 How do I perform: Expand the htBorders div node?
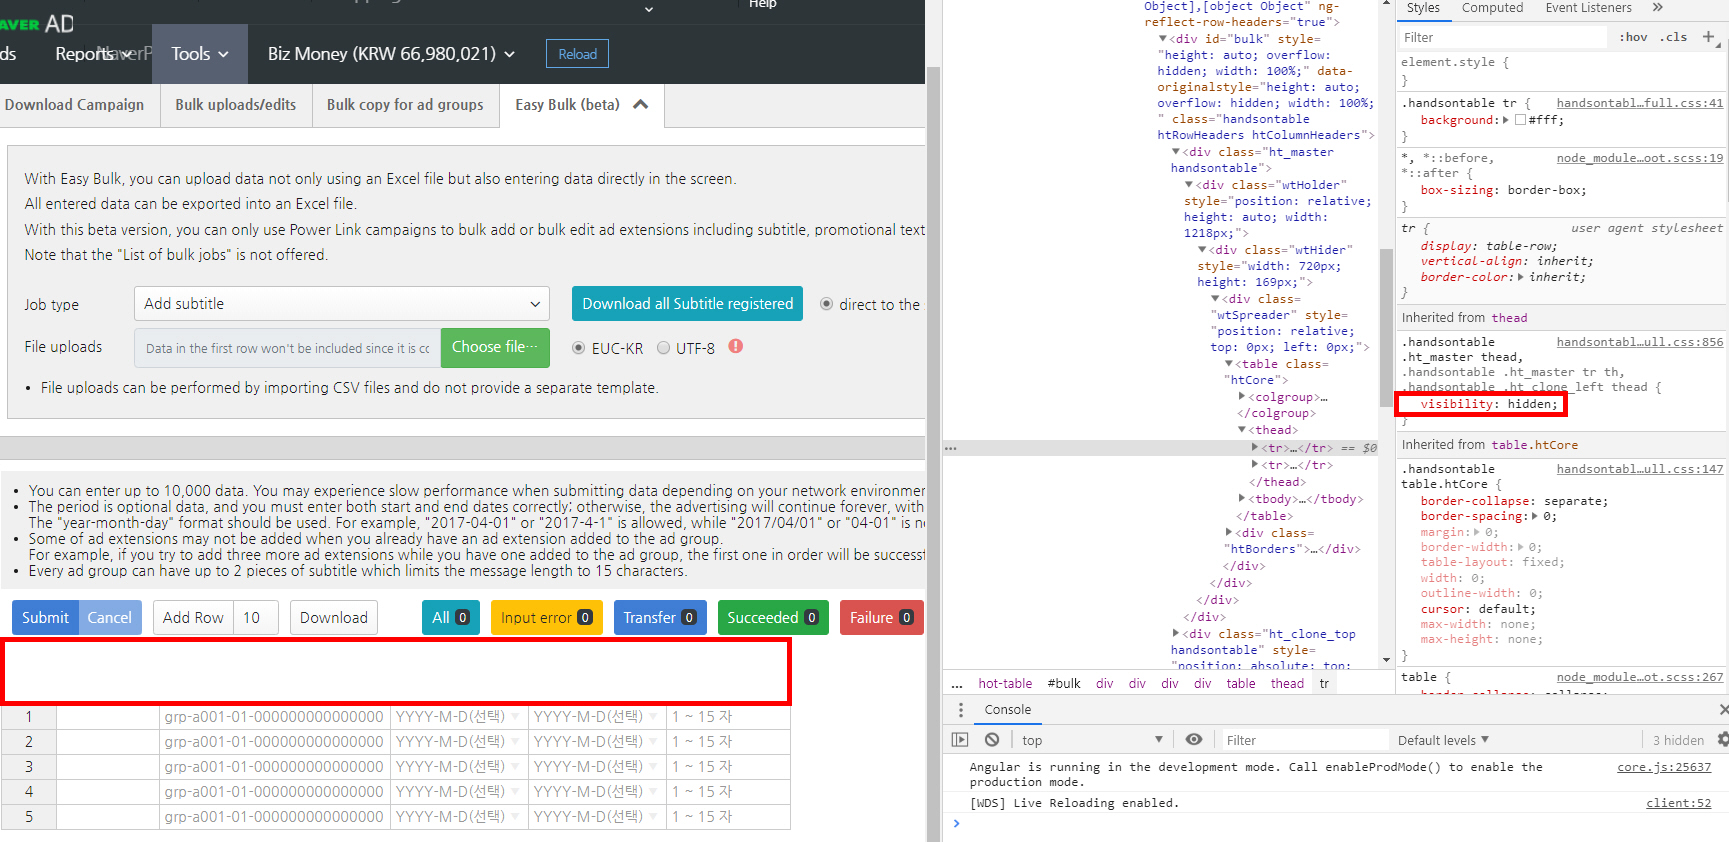[1229, 533]
